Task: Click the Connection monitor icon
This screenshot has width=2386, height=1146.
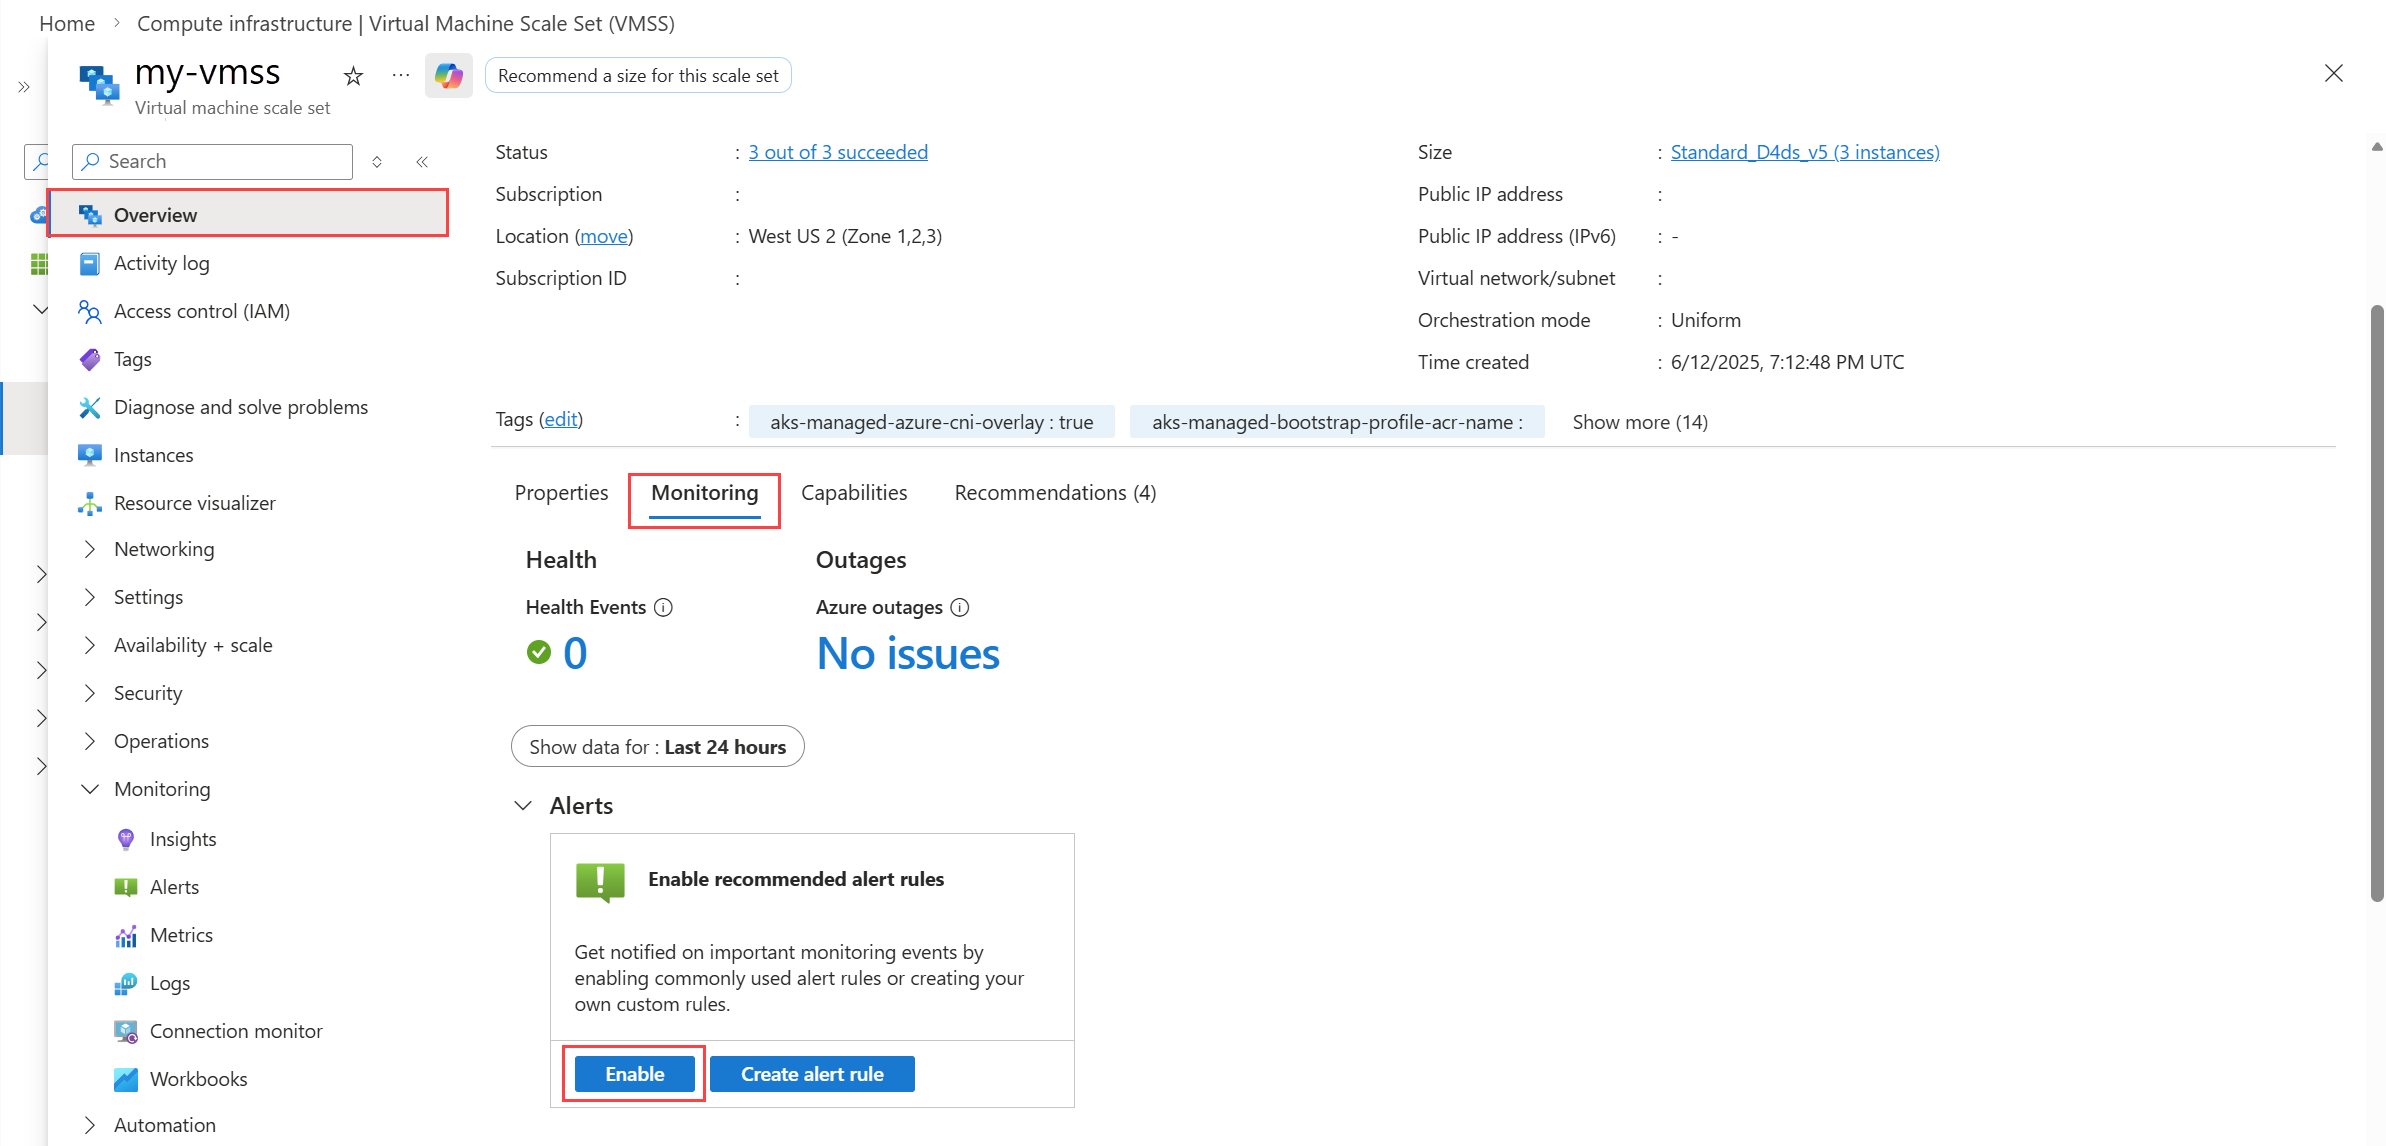Action: click(x=126, y=1031)
